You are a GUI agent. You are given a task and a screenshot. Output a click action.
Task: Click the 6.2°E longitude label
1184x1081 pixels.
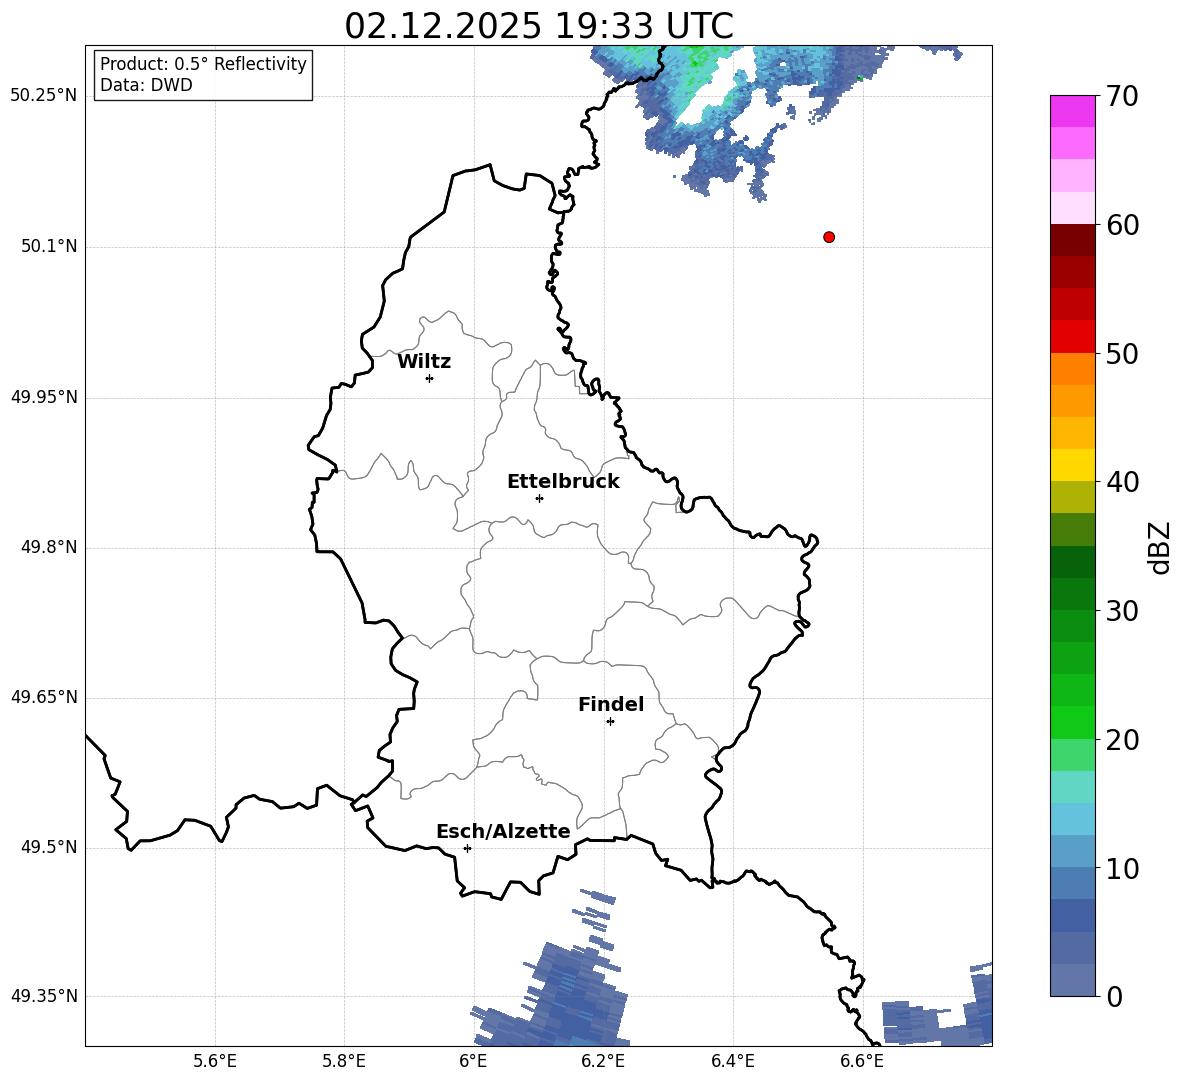[603, 1061]
